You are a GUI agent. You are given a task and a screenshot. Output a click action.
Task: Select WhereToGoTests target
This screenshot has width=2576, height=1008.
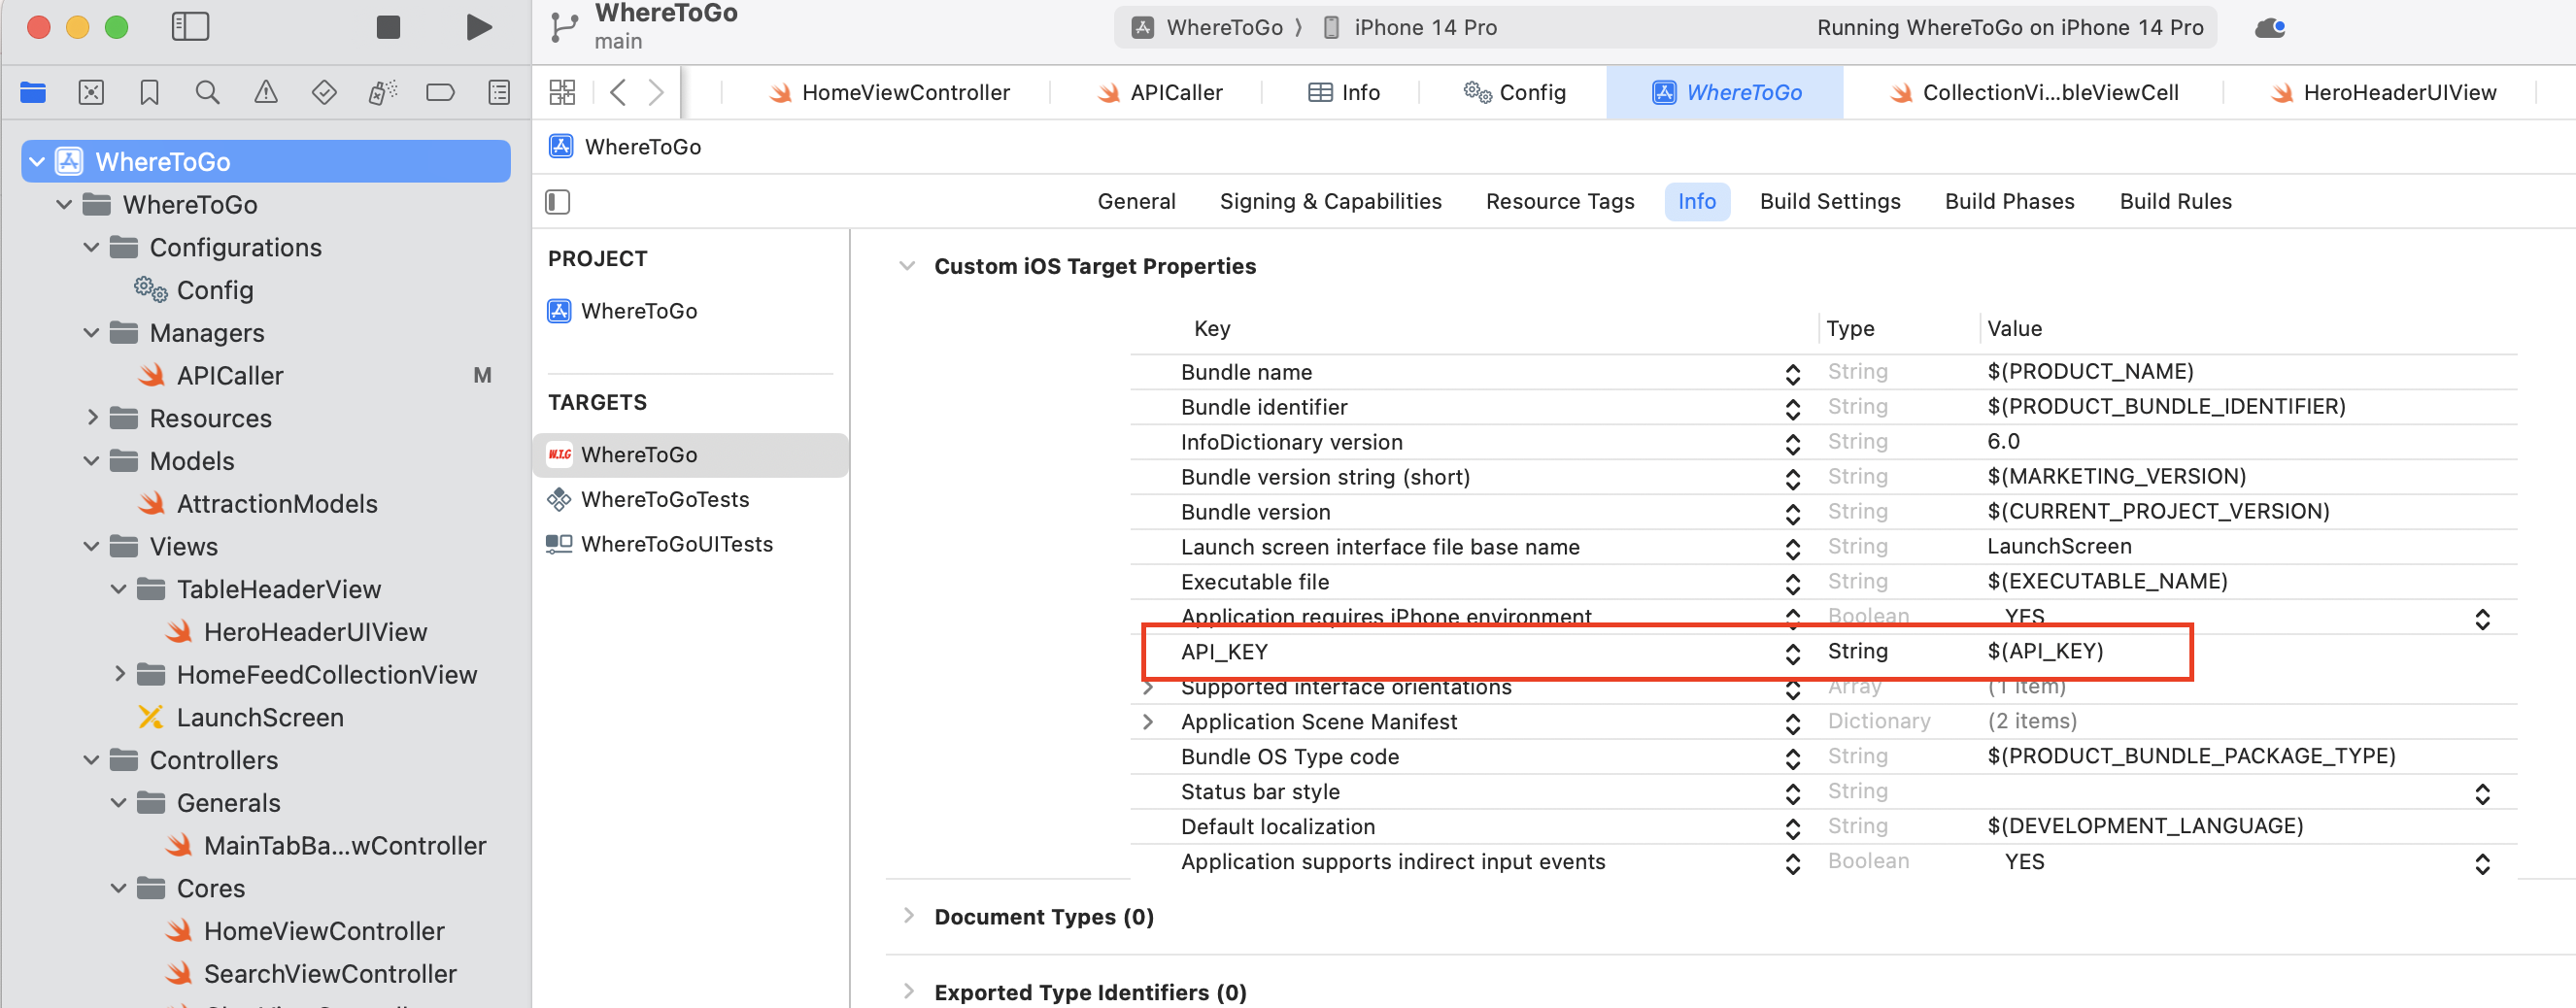(647, 499)
